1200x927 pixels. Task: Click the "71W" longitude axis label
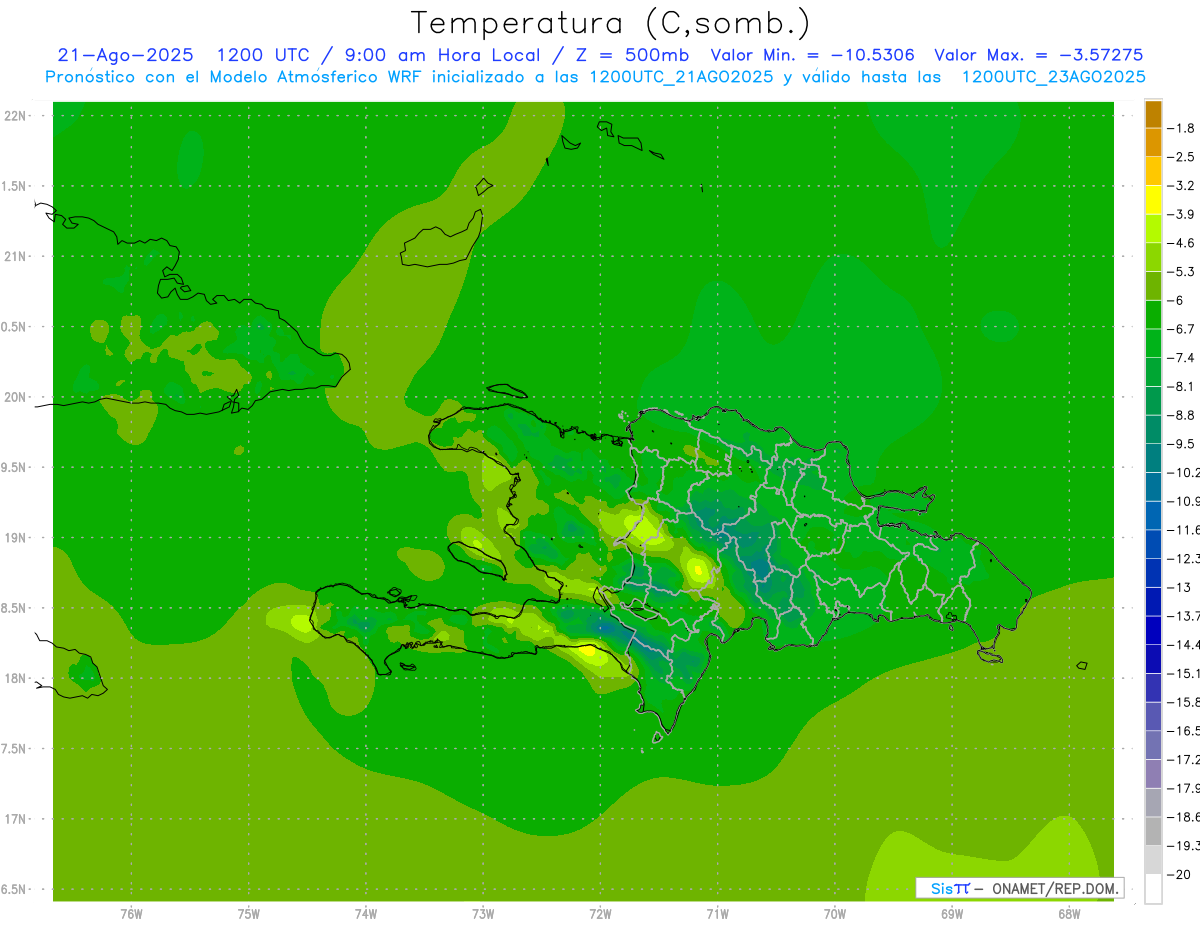tap(717, 914)
